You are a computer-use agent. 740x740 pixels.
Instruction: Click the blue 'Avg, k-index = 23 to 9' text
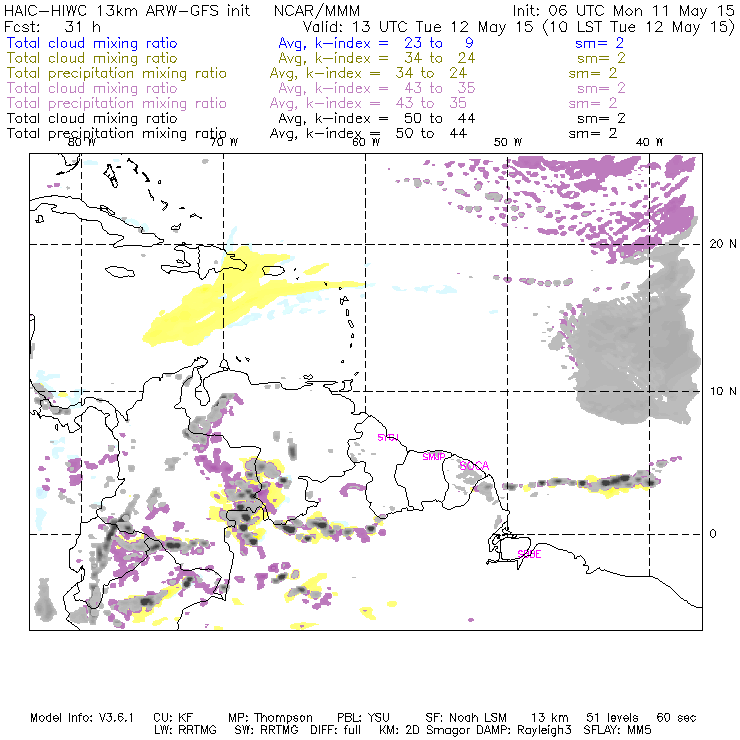376,43
